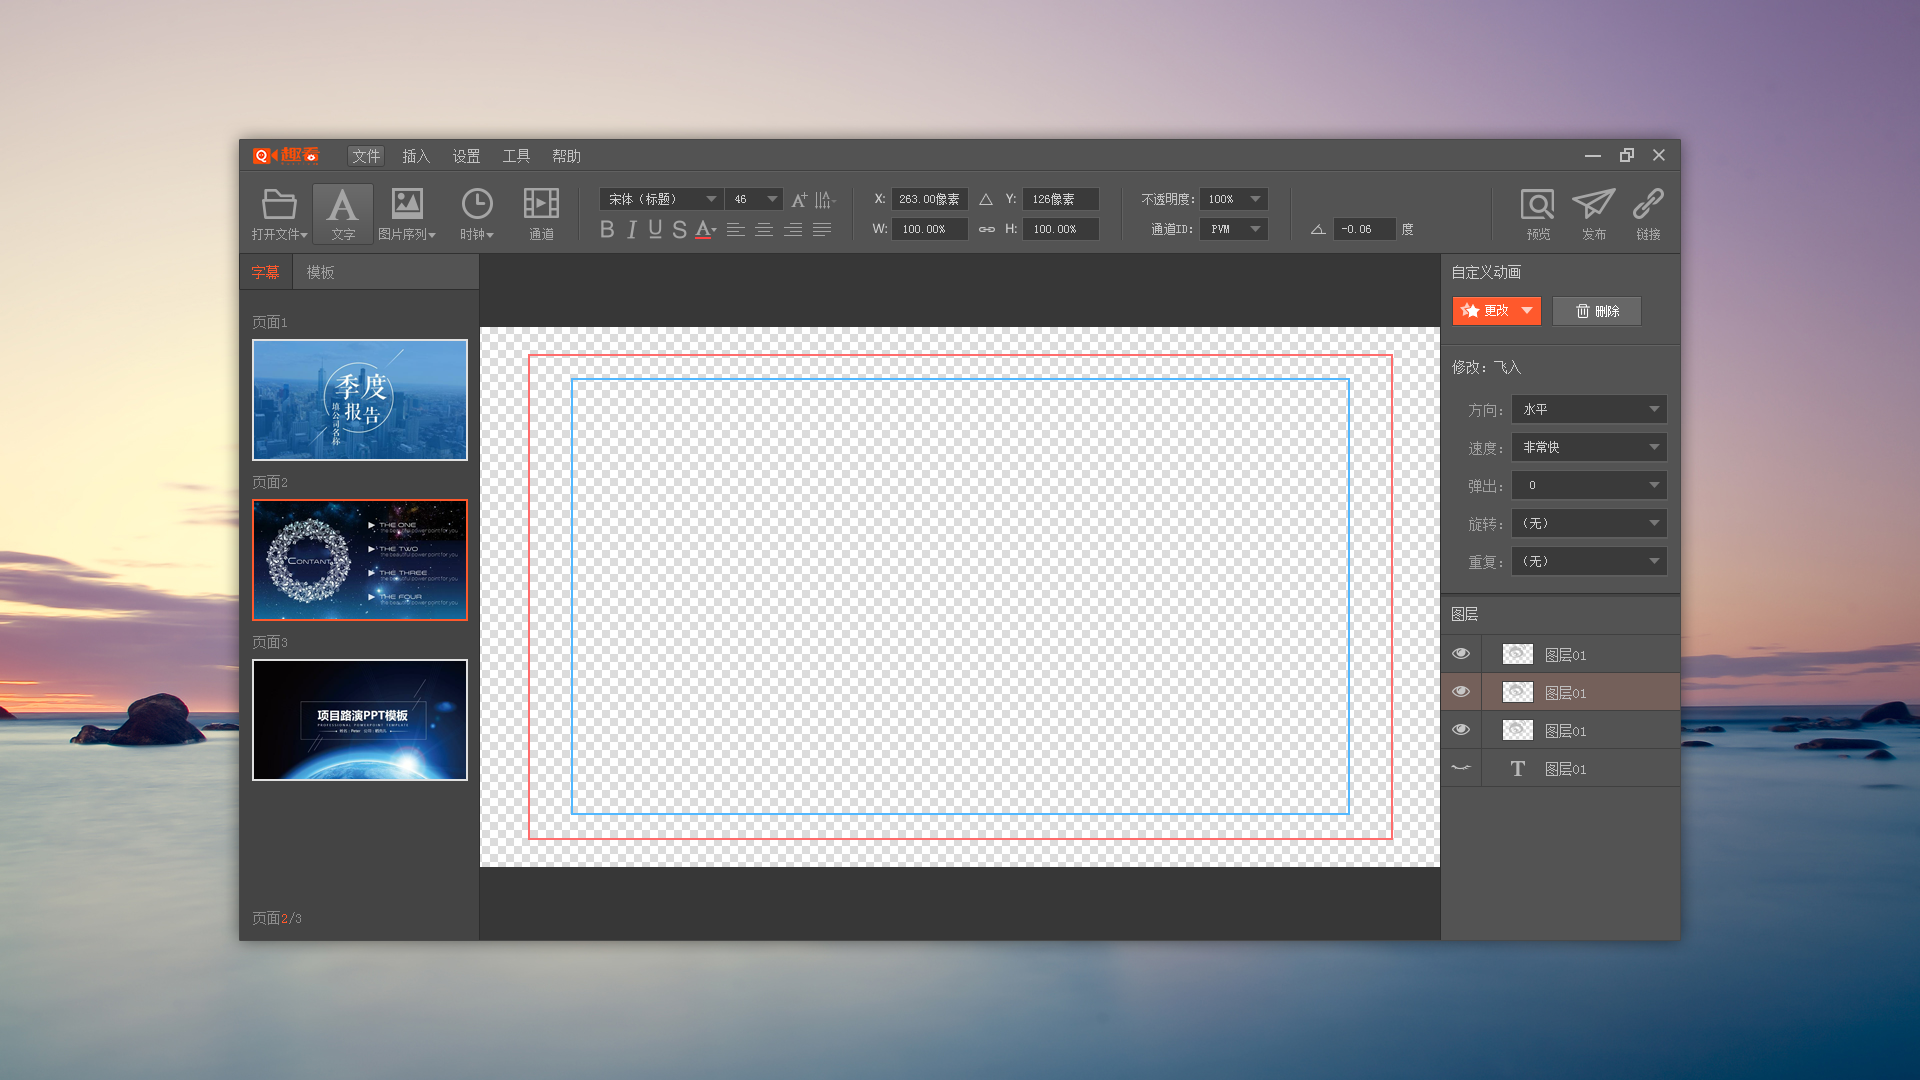Toggle the S text shadow style
Viewport: 1920px width, 1080px height.
click(680, 230)
